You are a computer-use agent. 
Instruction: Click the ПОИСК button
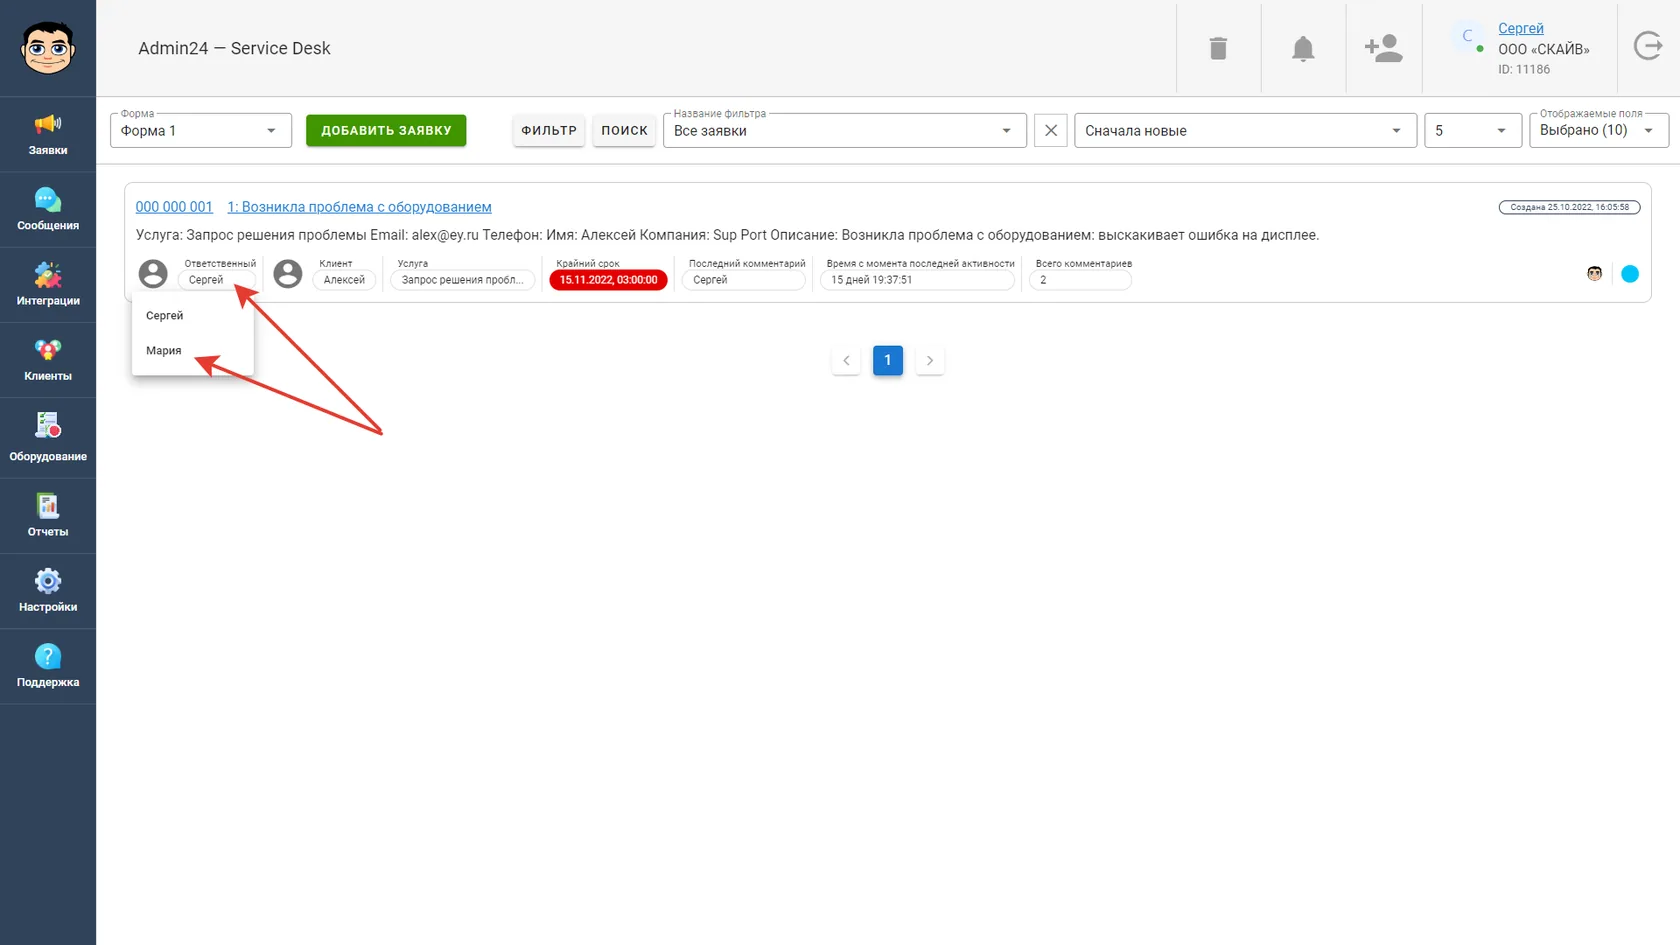tap(625, 130)
